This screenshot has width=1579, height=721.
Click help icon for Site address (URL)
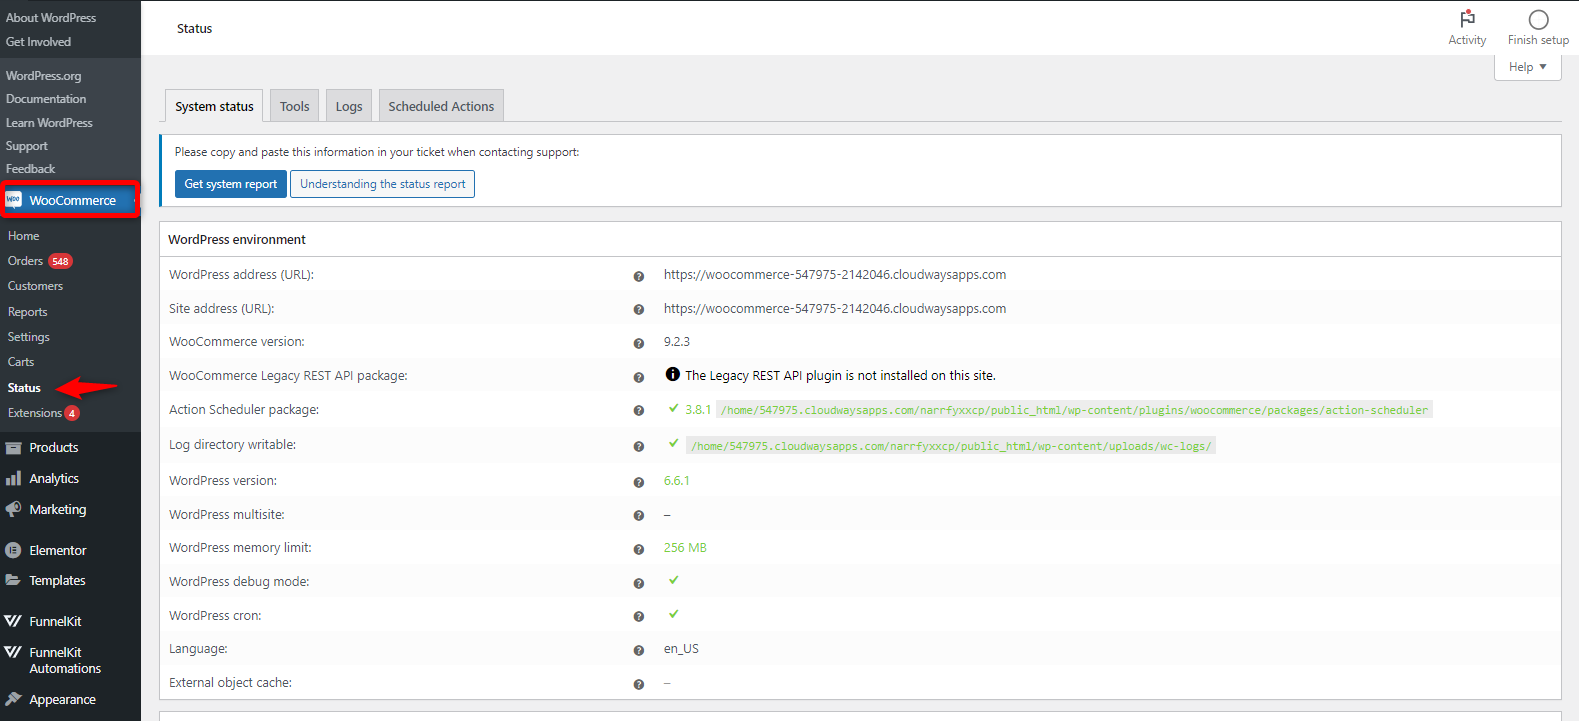pyautogui.click(x=639, y=310)
